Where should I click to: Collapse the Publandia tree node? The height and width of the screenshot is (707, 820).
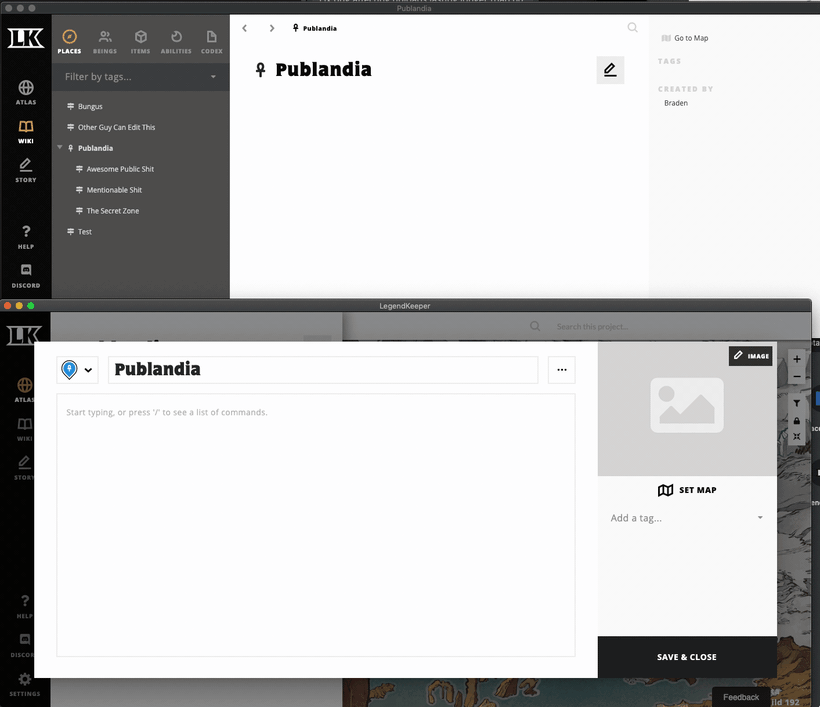click(x=60, y=147)
